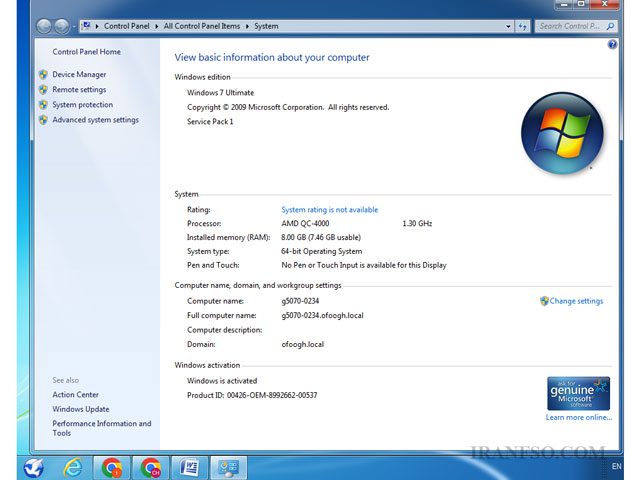Viewport: 640px width, 480px height.
Task: Click the Back navigation arrow button
Action: coord(44,27)
